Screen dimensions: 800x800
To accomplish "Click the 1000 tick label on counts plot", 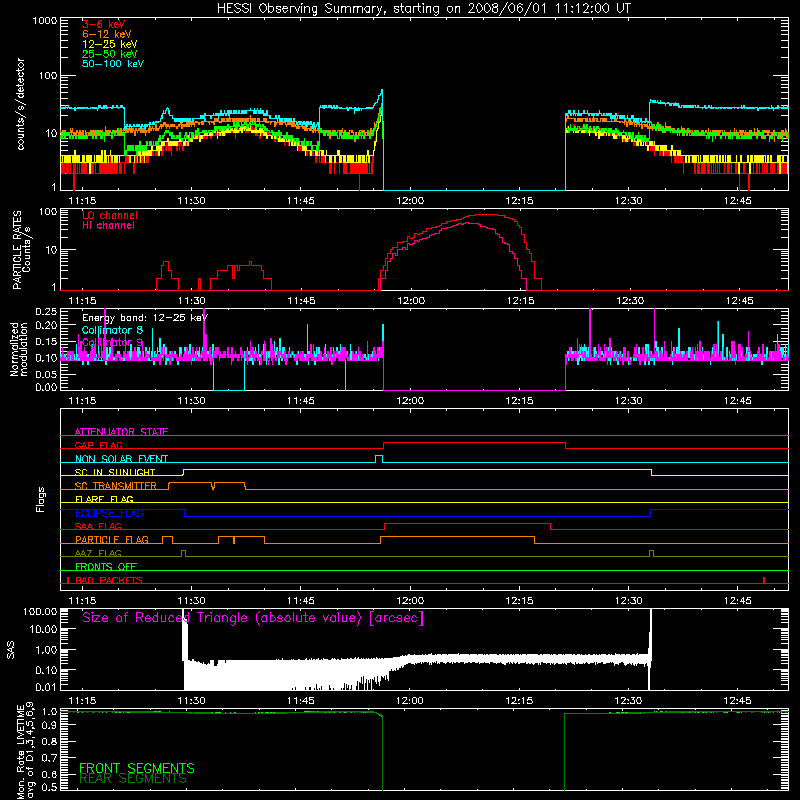I will [44, 21].
